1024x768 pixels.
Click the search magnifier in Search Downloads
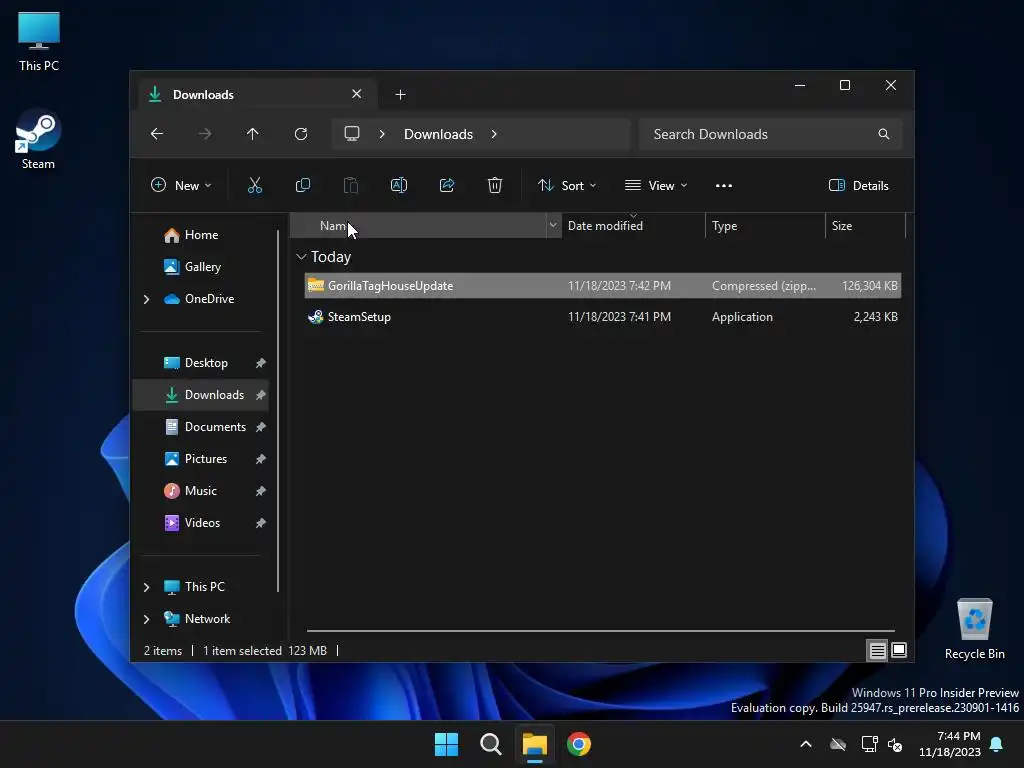884,134
